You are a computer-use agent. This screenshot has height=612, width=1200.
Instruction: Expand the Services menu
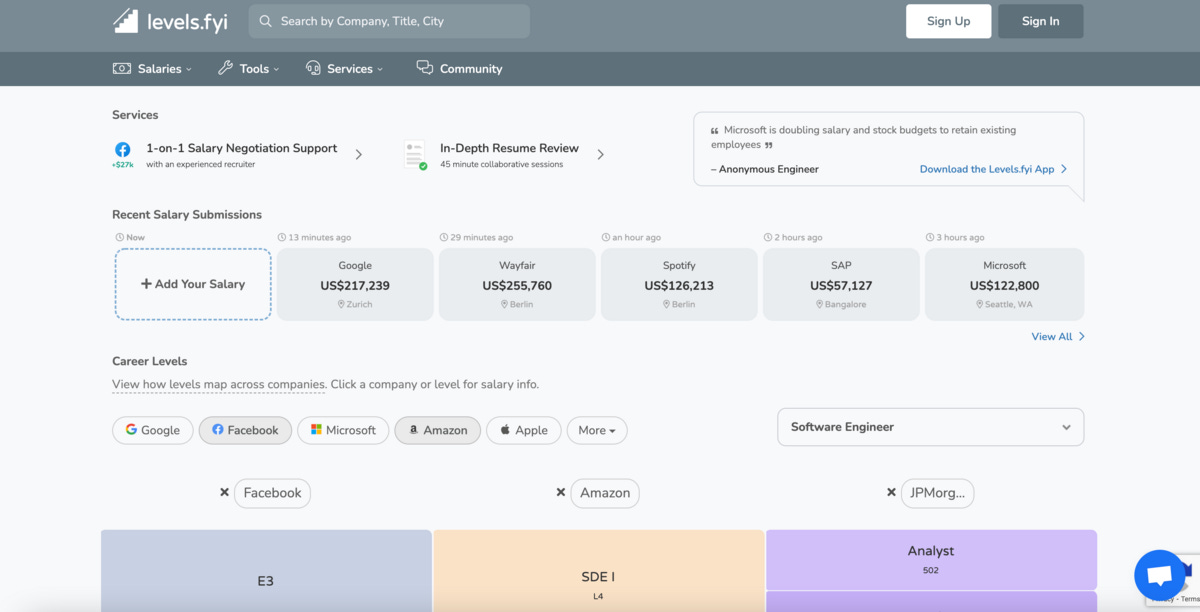coord(345,69)
